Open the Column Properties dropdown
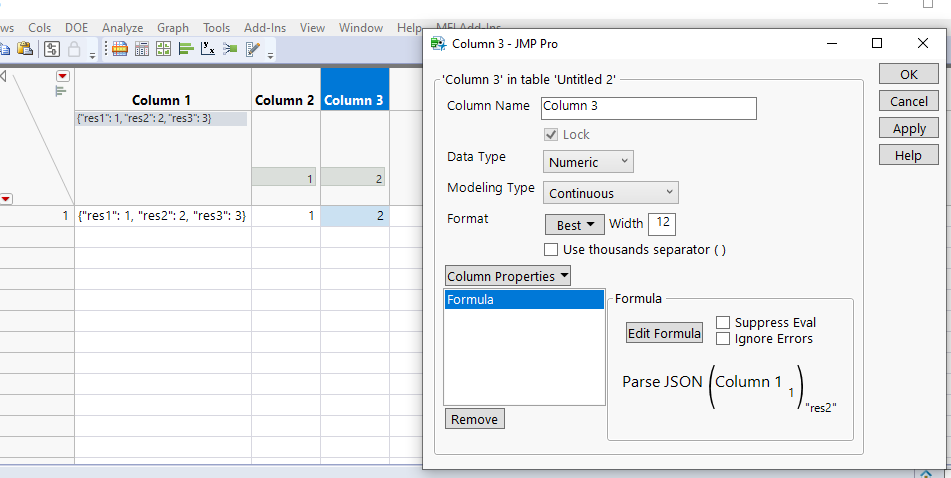This screenshot has width=951, height=478. point(508,276)
